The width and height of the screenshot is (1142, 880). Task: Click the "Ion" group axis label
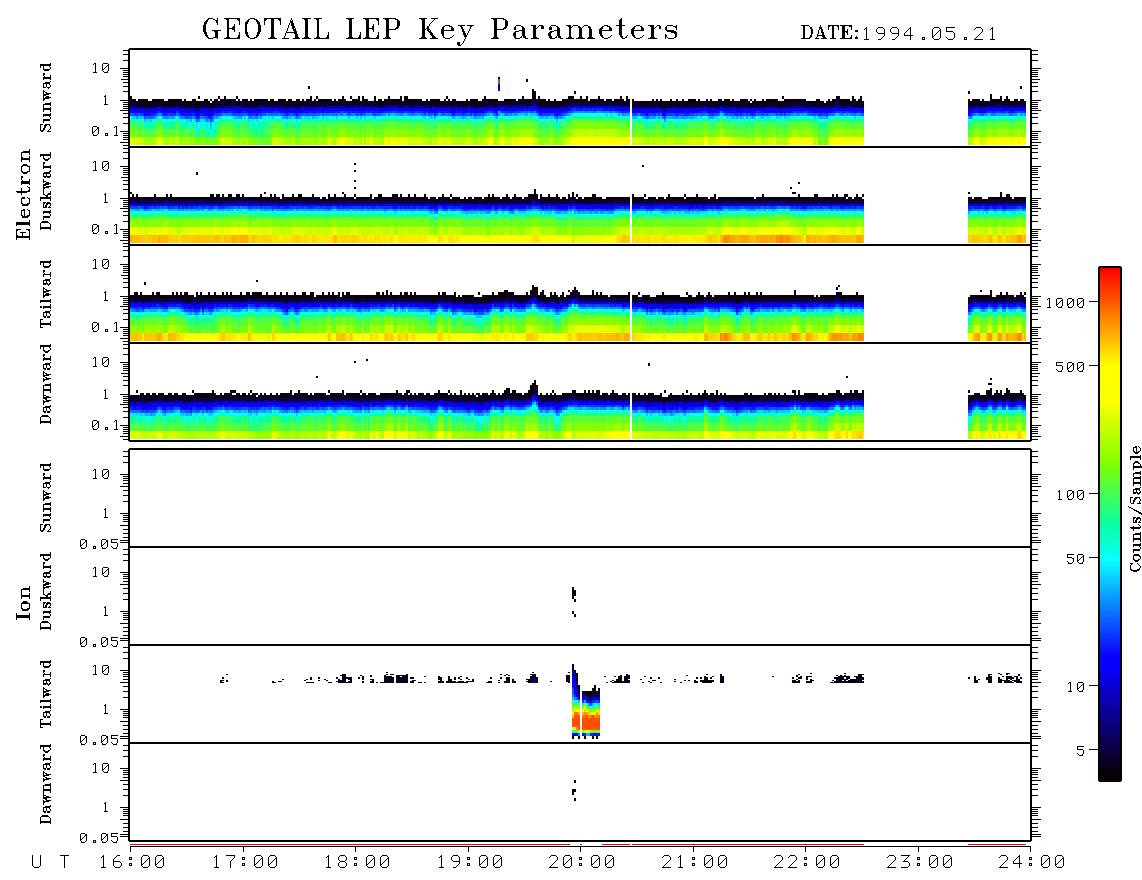(24, 602)
